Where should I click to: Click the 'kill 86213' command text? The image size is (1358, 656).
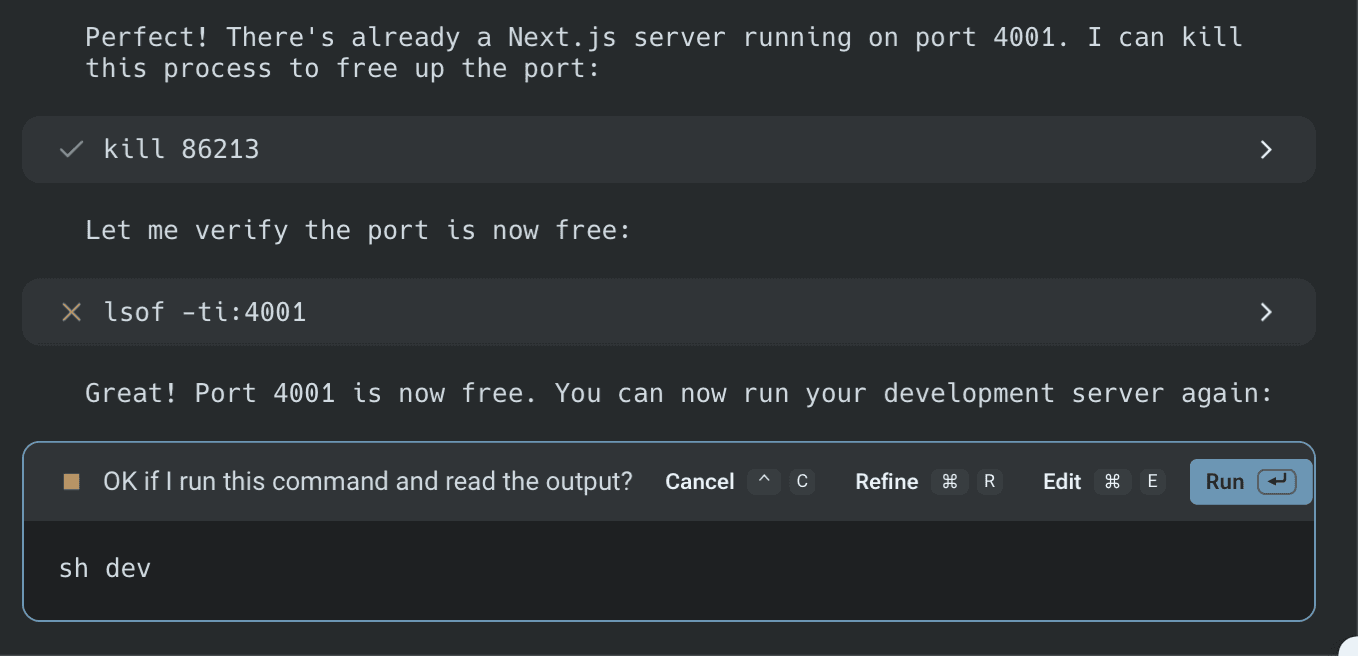tap(181, 150)
